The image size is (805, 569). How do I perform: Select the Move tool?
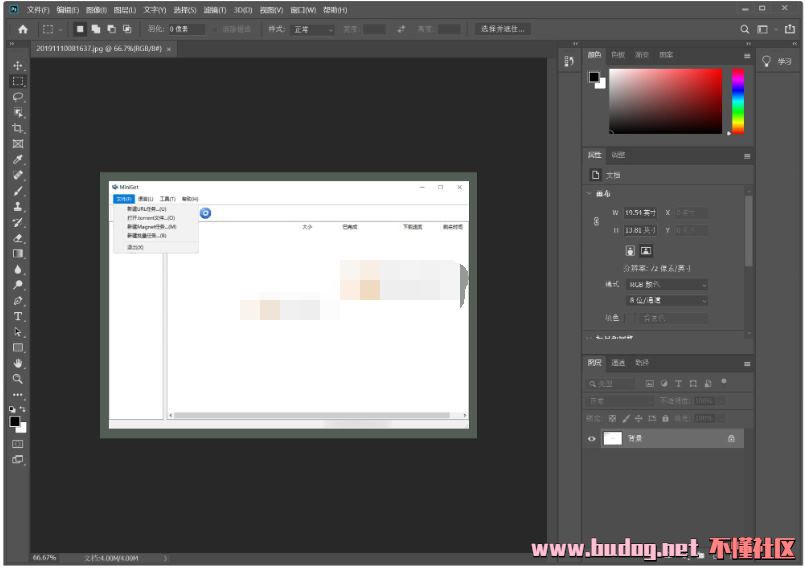click(17, 66)
